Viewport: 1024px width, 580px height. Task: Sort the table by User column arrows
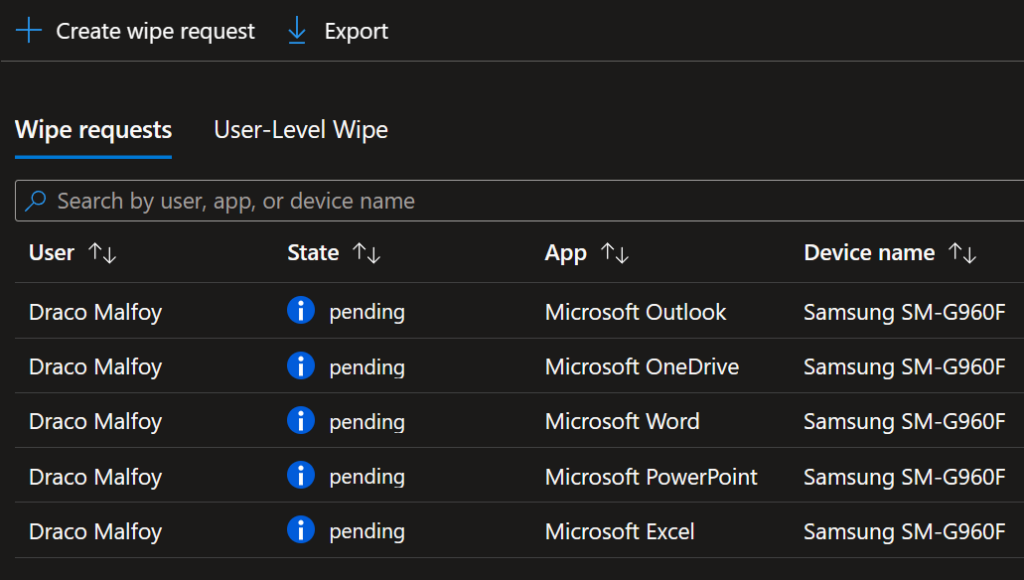click(102, 253)
